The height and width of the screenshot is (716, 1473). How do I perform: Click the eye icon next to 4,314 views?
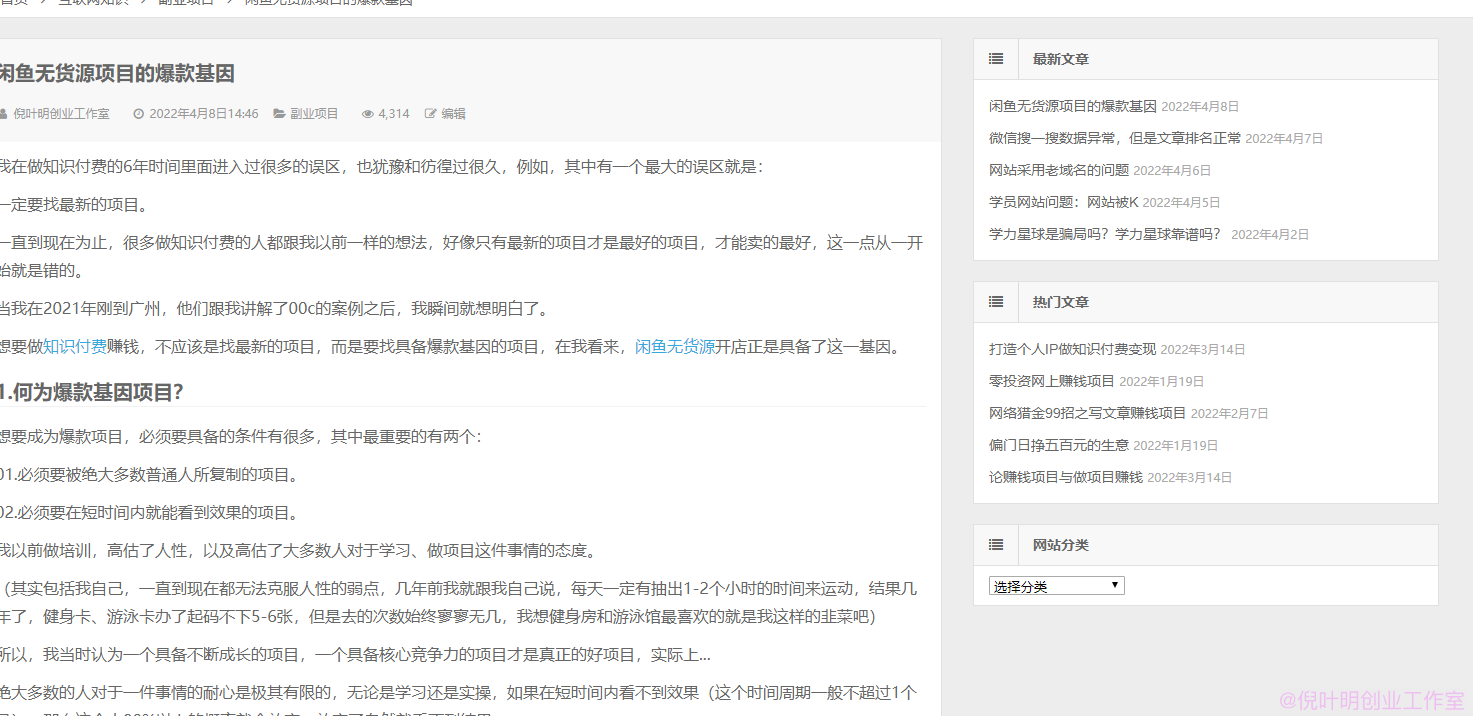[x=368, y=114]
